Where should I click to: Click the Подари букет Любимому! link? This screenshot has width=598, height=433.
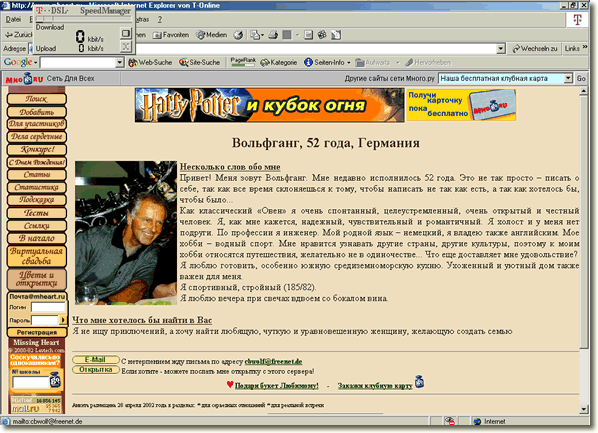pyautogui.click(x=276, y=386)
